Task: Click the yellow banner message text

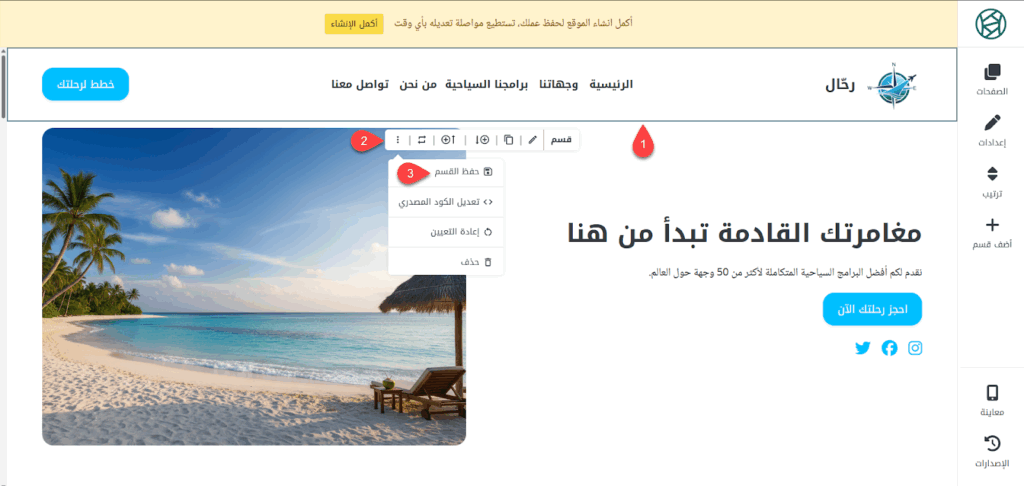Action: tap(513, 24)
